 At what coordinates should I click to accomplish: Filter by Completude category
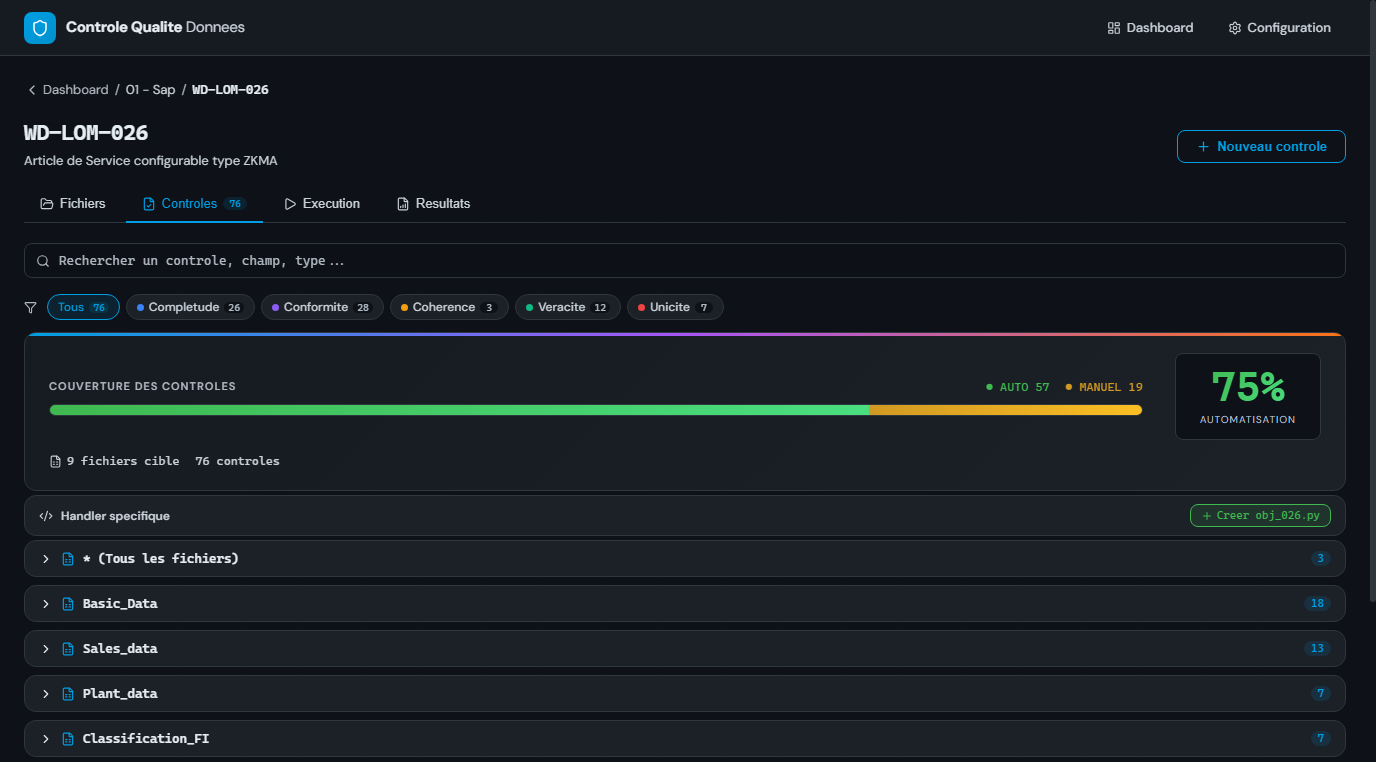point(190,307)
